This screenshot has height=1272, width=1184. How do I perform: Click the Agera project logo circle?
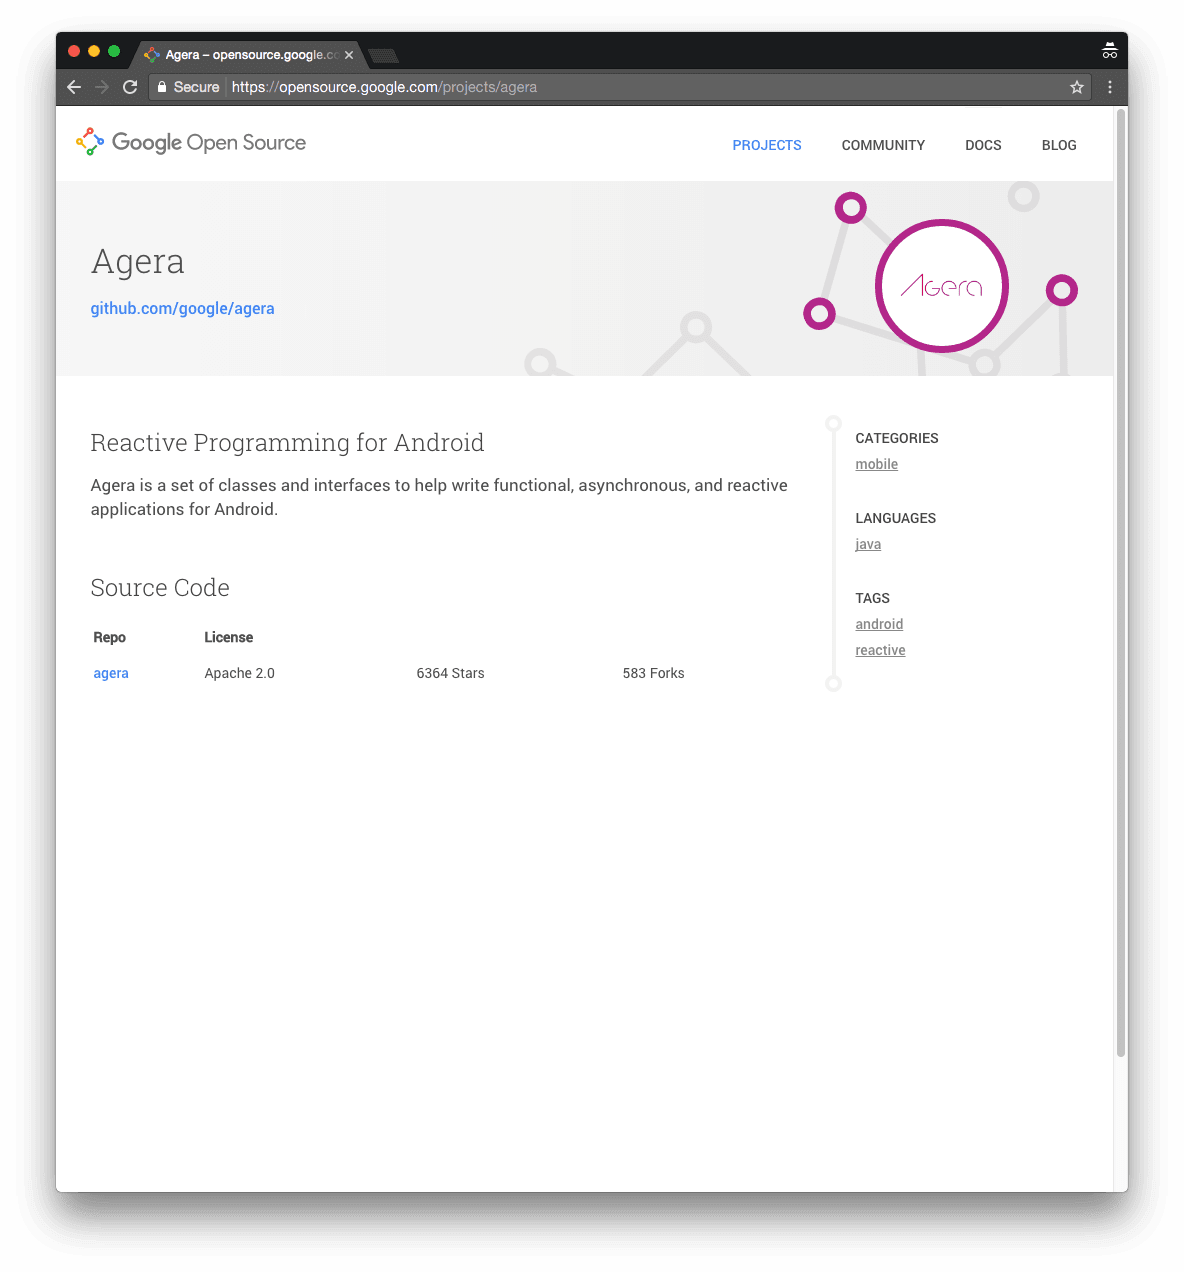tap(942, 286)
